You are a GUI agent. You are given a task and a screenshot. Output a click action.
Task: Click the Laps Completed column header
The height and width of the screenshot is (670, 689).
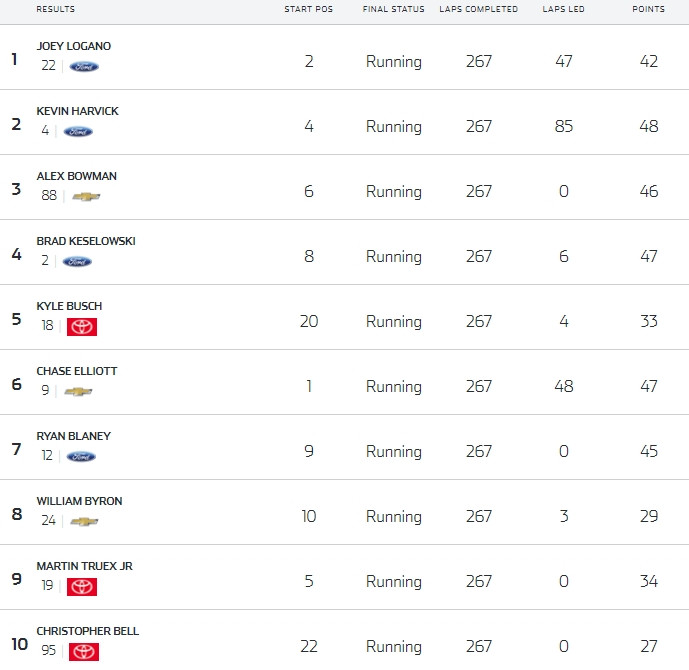(479, 9)
